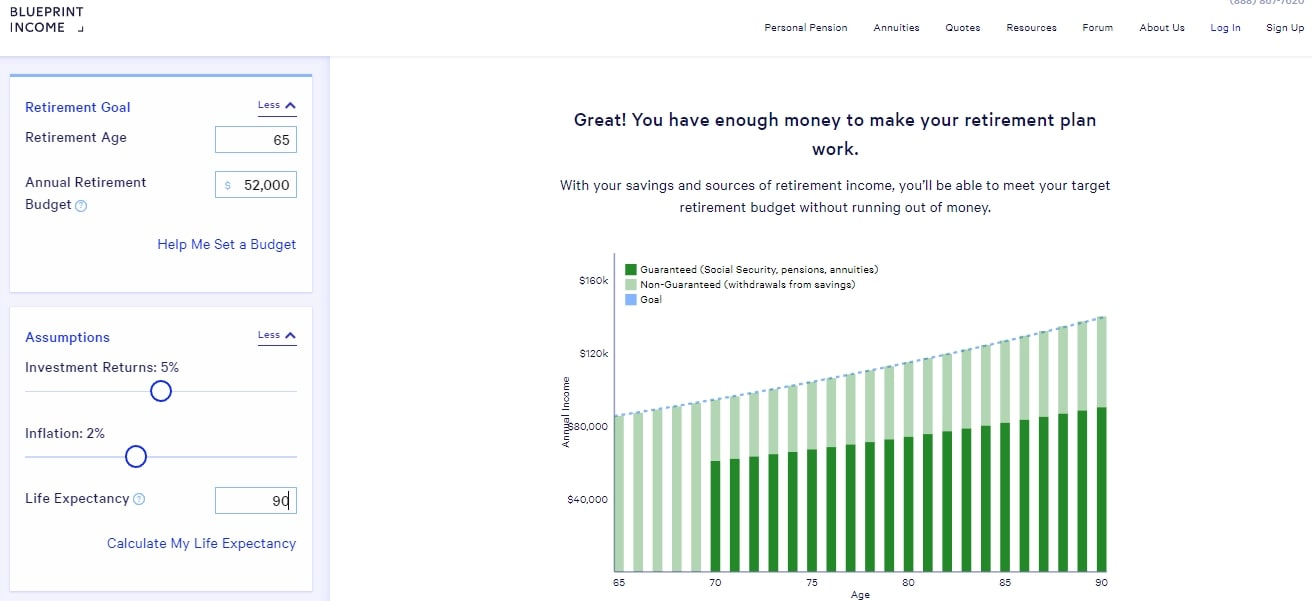Visit the Forum page
This screenshot has width=1312, height=601.
pyautogui.click(x=1097, y=28)
